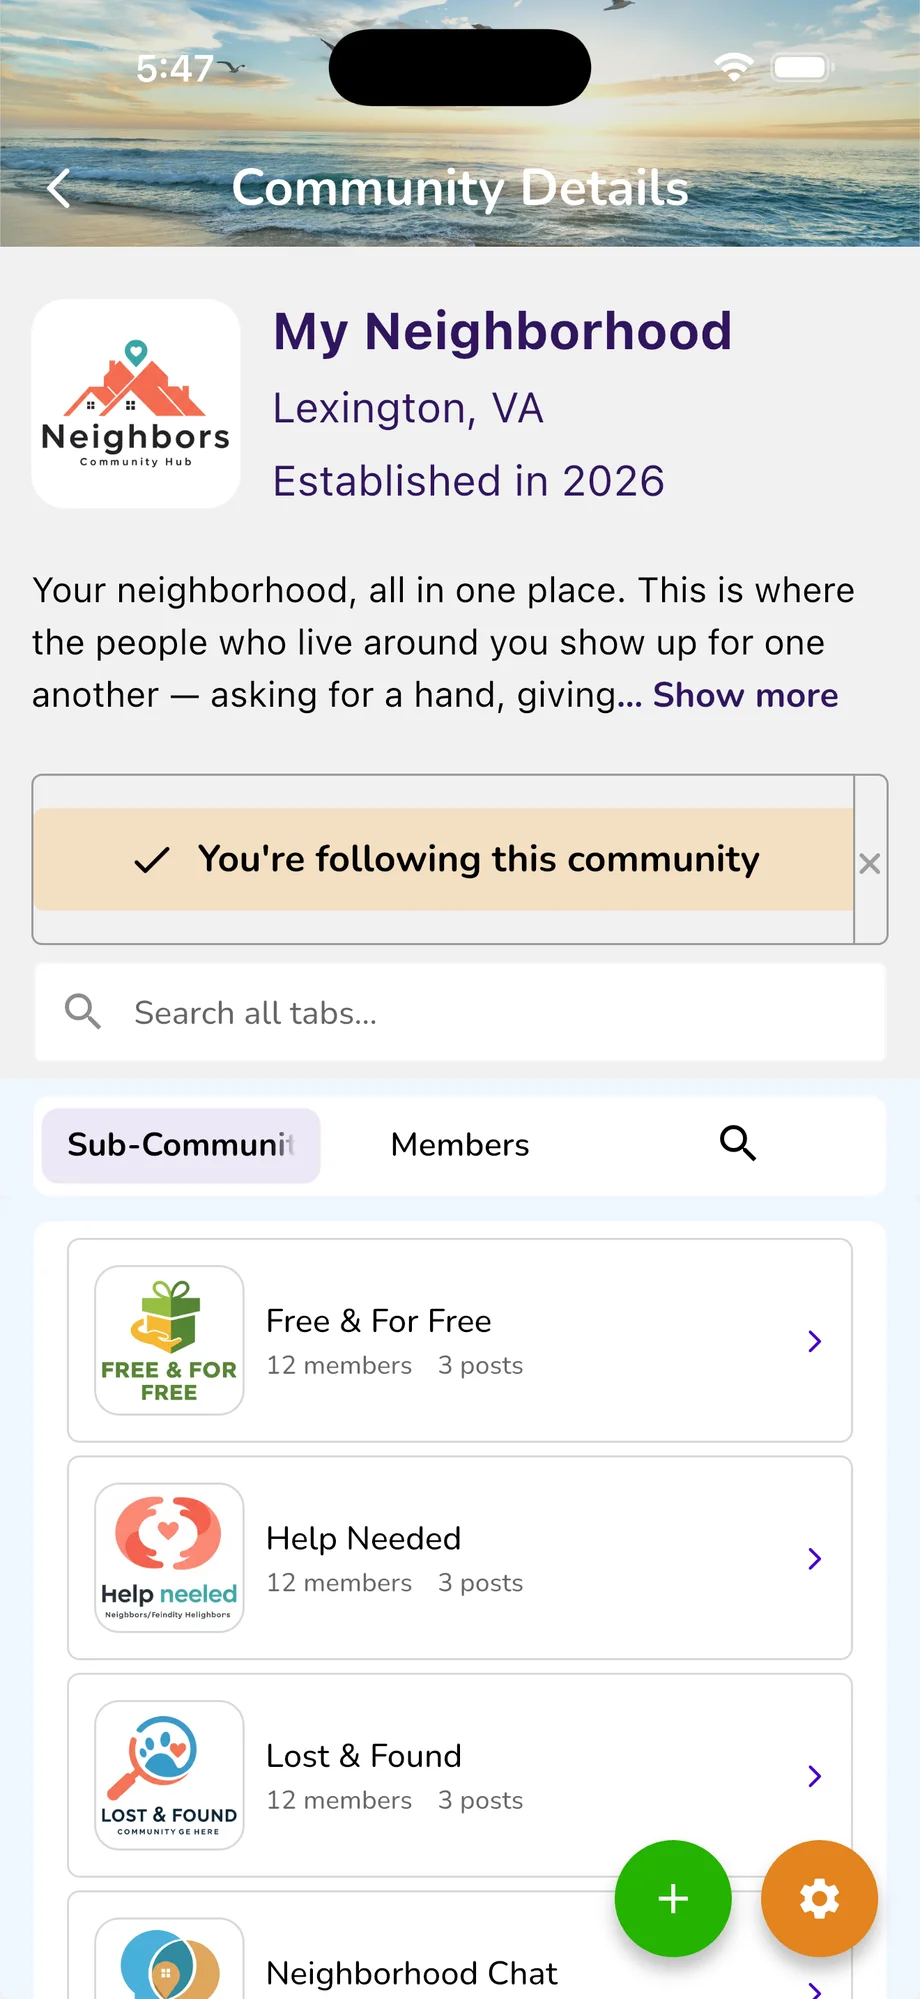Tap the search icon in search field
Screen dimensions: 920x1999
(83, 1012)
